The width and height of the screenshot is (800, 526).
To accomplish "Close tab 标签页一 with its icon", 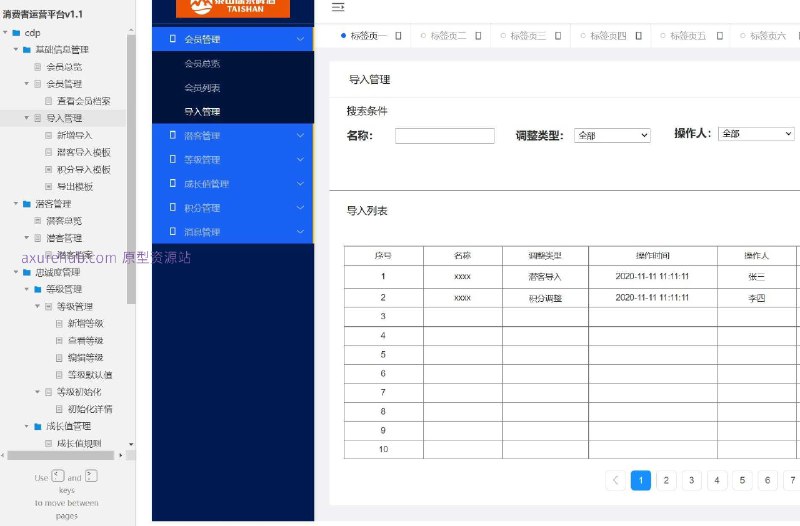I will [398, 36].
